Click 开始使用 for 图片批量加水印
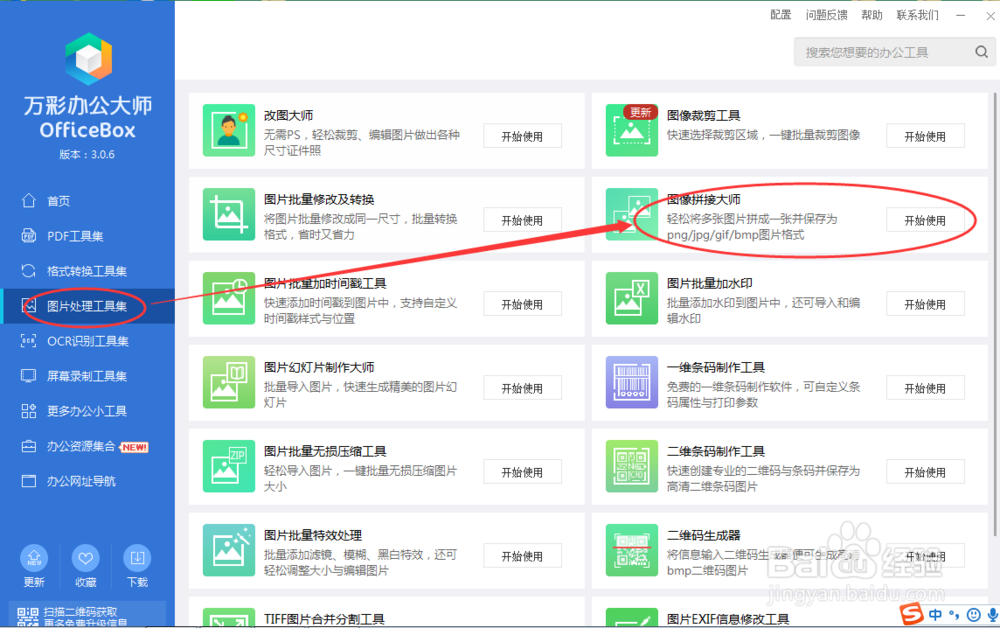This screenshot has width=1000, height=628. coord(925,305)
